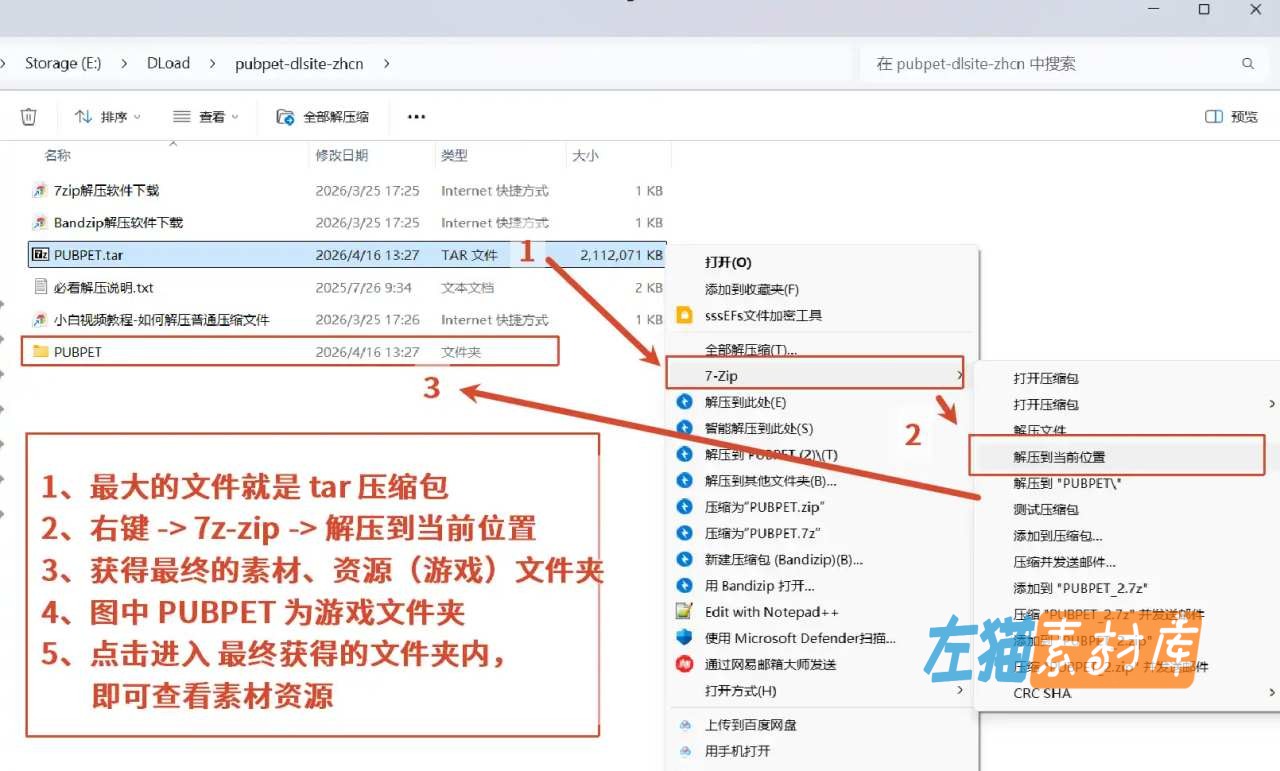Expand chevron after DLoad breadcrumb
Screen dimensions: 1280x771
coord(212,63)
